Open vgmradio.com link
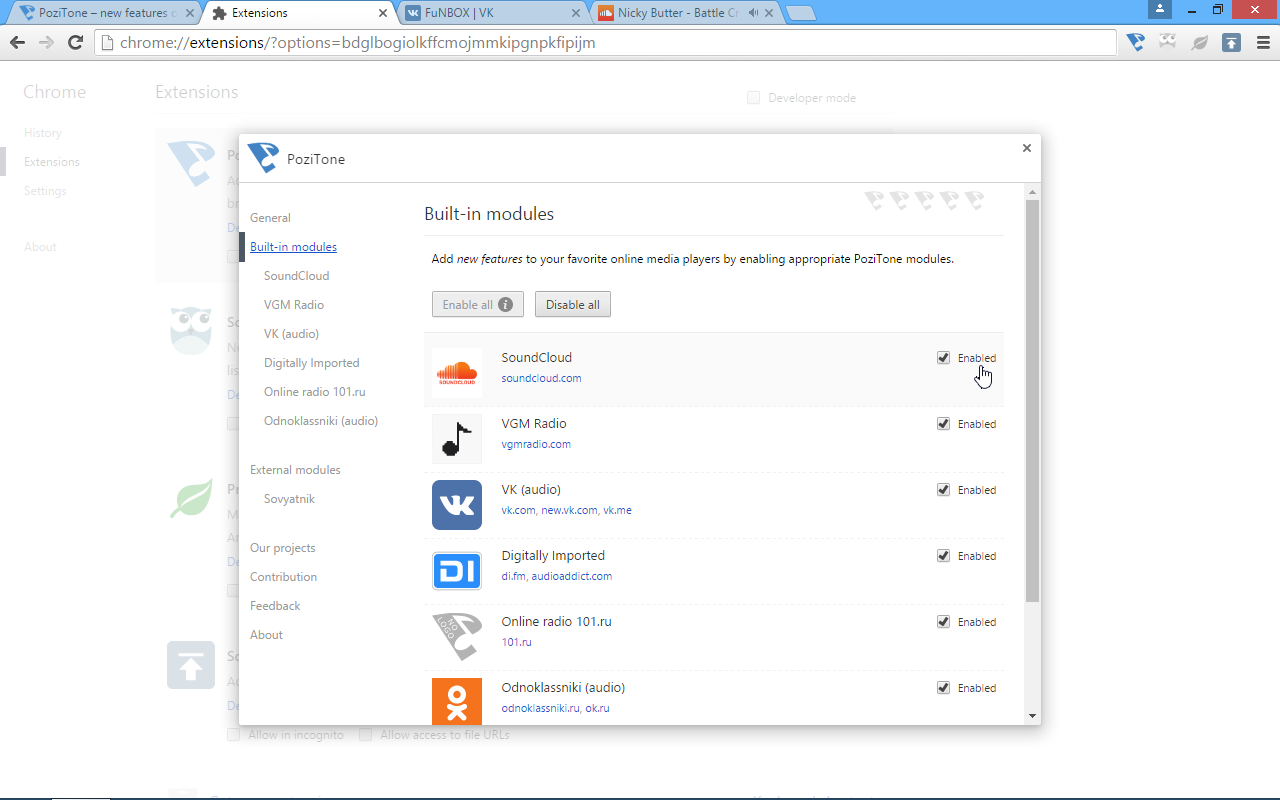Viewport: 1280px width, 800px height. point(536,444)
